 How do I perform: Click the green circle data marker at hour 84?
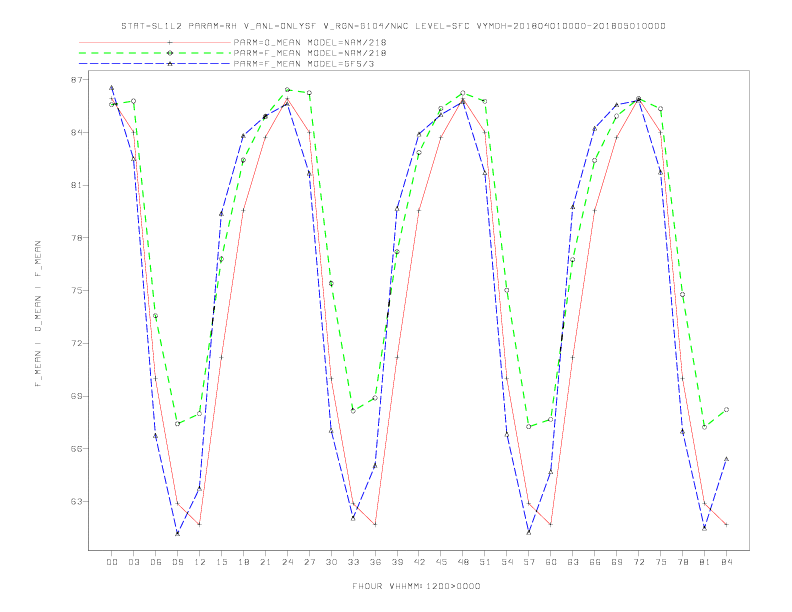tap(726, 410)
